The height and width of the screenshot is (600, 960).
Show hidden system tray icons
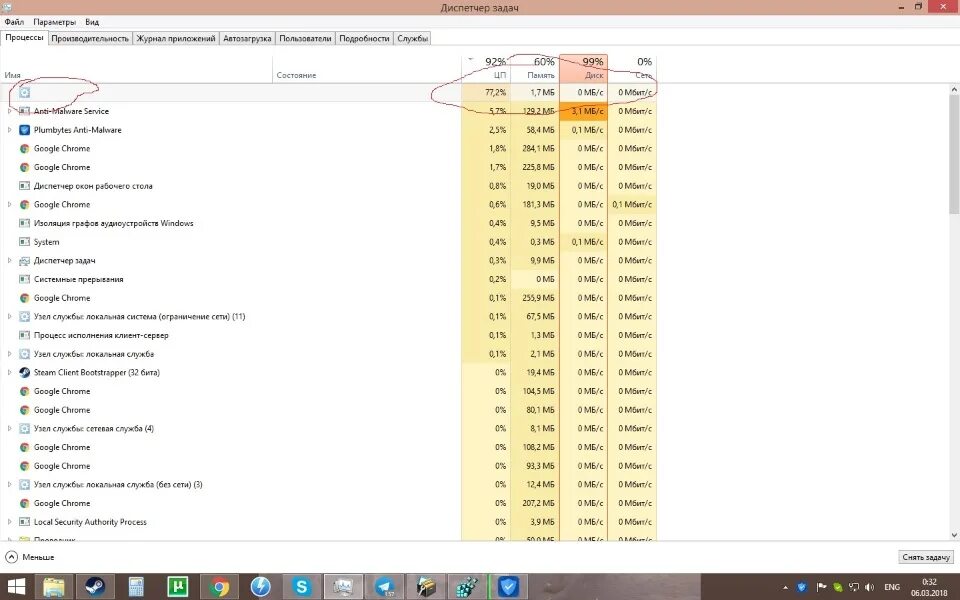[x=786, y=587]
